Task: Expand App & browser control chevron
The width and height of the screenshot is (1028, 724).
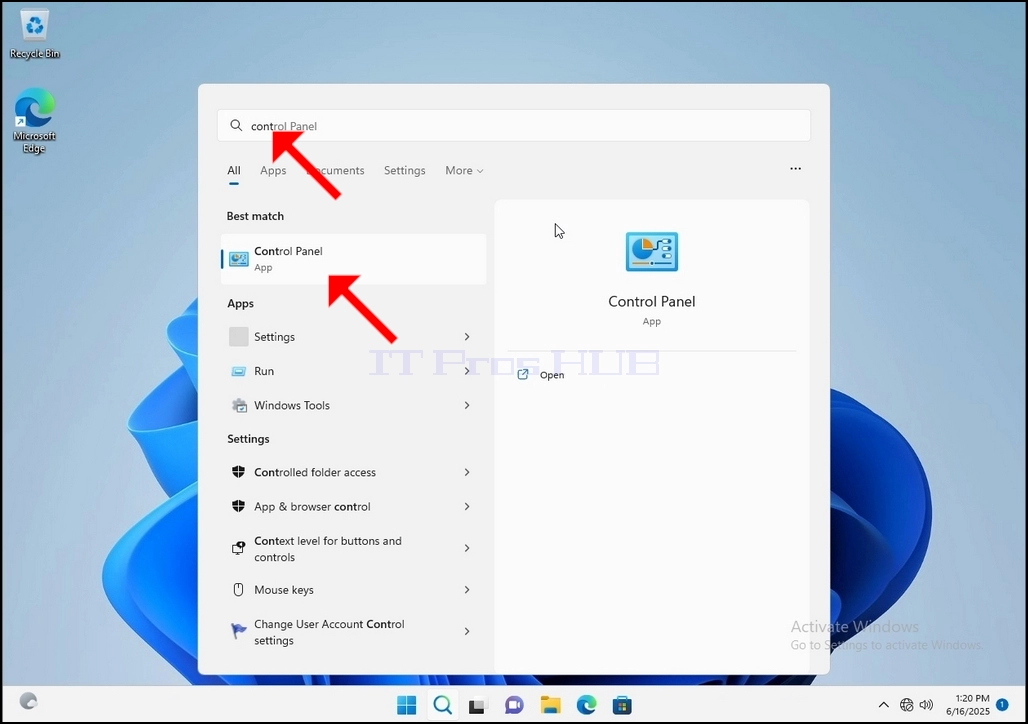Action: (x=467, y=506)
